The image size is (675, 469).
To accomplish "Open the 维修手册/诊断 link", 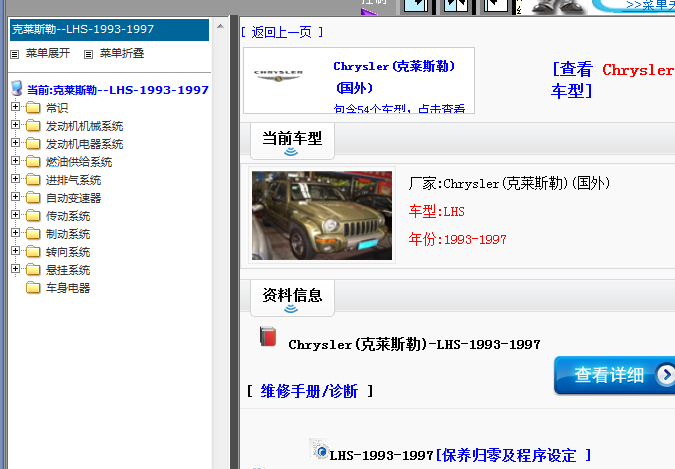I will [309, 391].
